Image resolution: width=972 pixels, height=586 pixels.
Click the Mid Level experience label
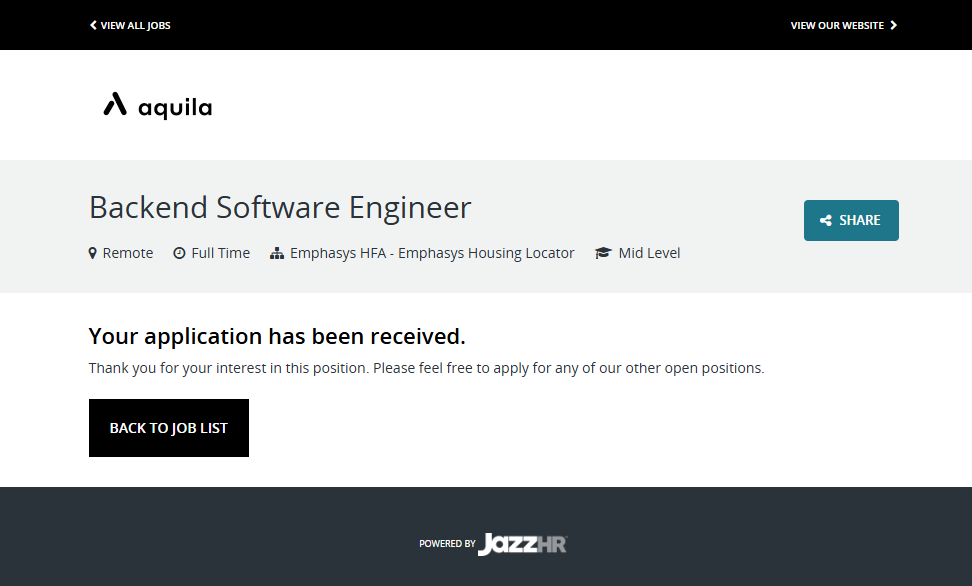coord(649,253)
